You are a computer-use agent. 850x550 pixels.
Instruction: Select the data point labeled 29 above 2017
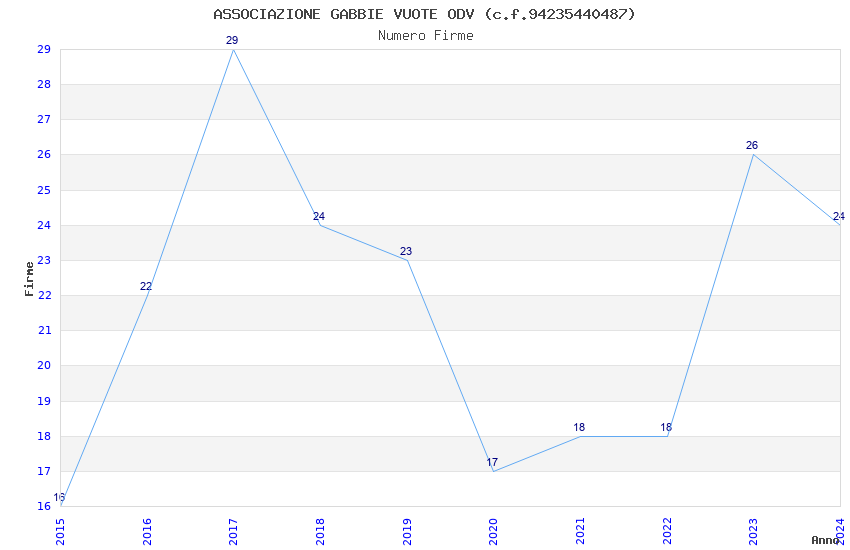tap(232, 40)
